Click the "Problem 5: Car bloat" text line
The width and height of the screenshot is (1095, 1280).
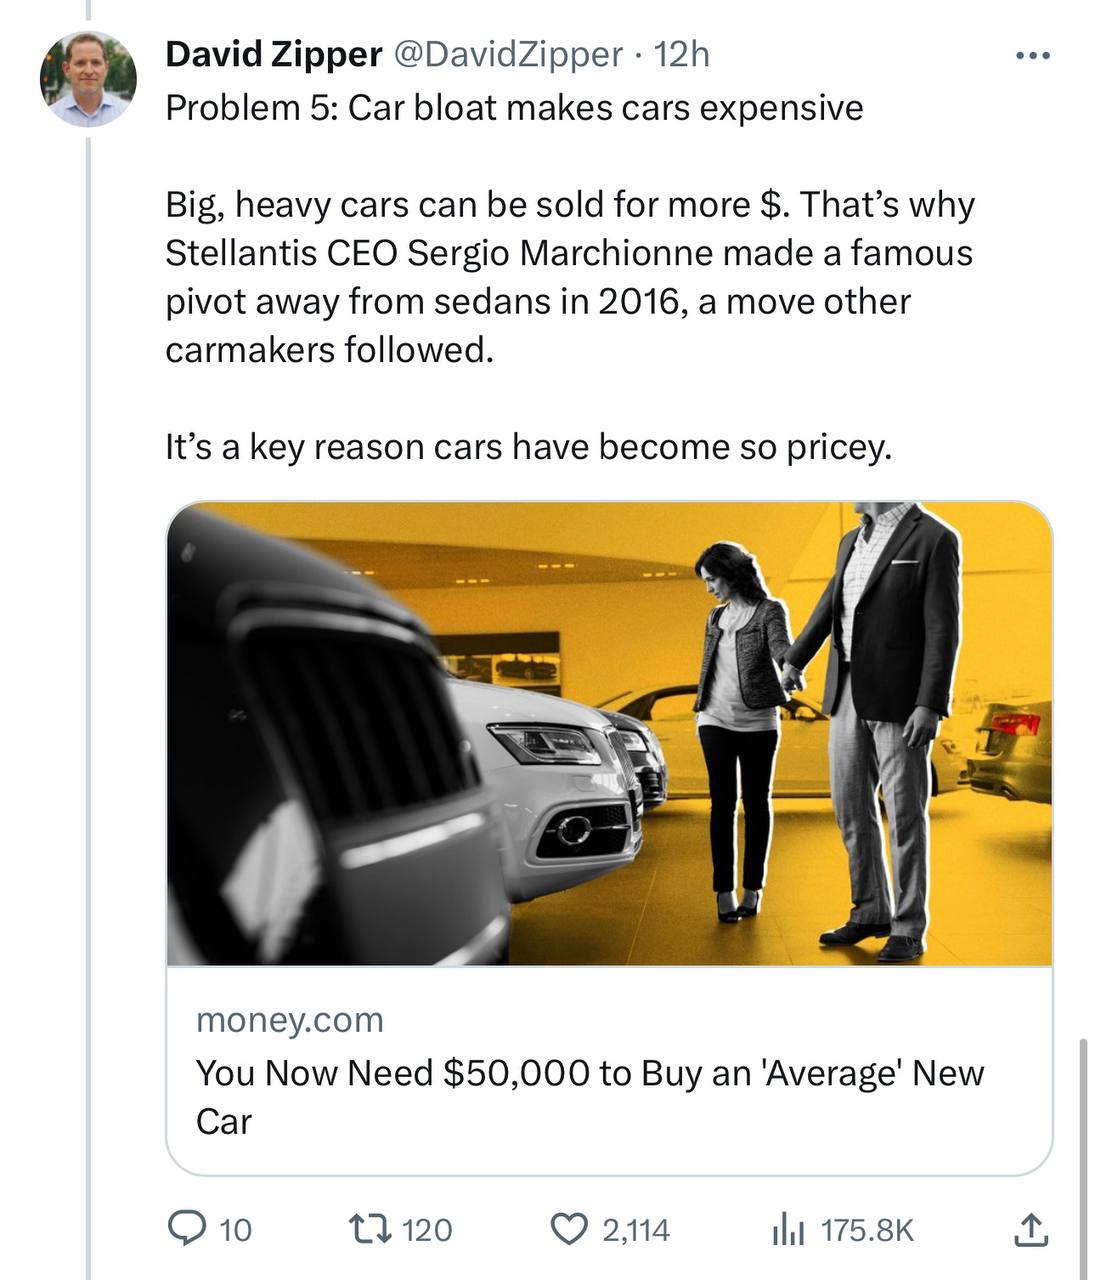coord(514,108)
